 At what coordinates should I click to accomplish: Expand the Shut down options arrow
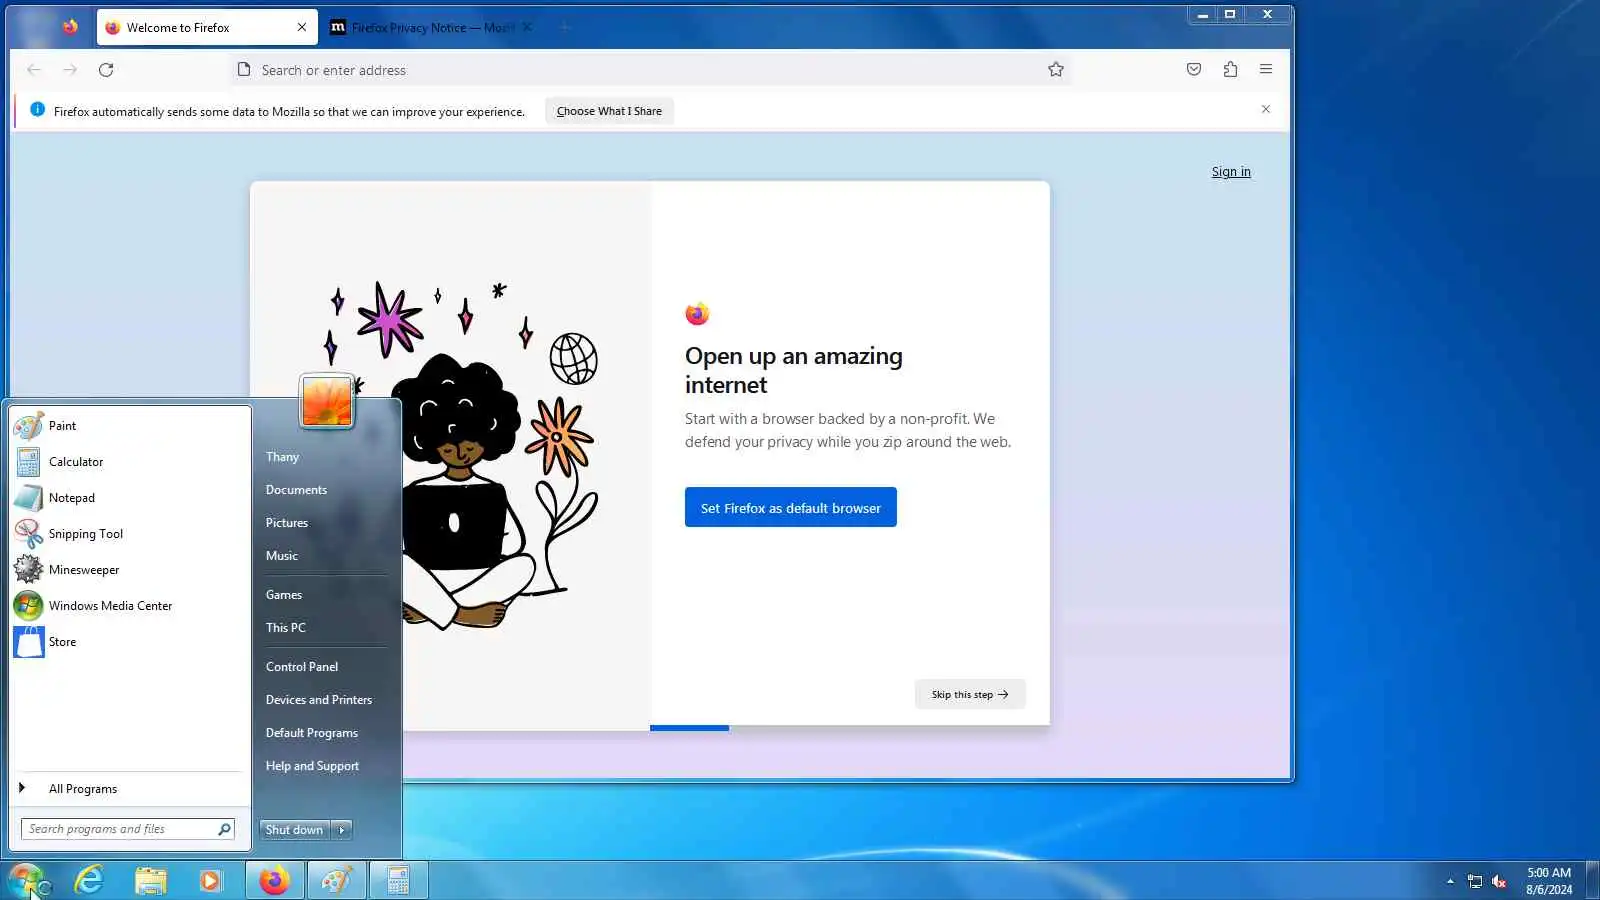(x=342, y=830)
